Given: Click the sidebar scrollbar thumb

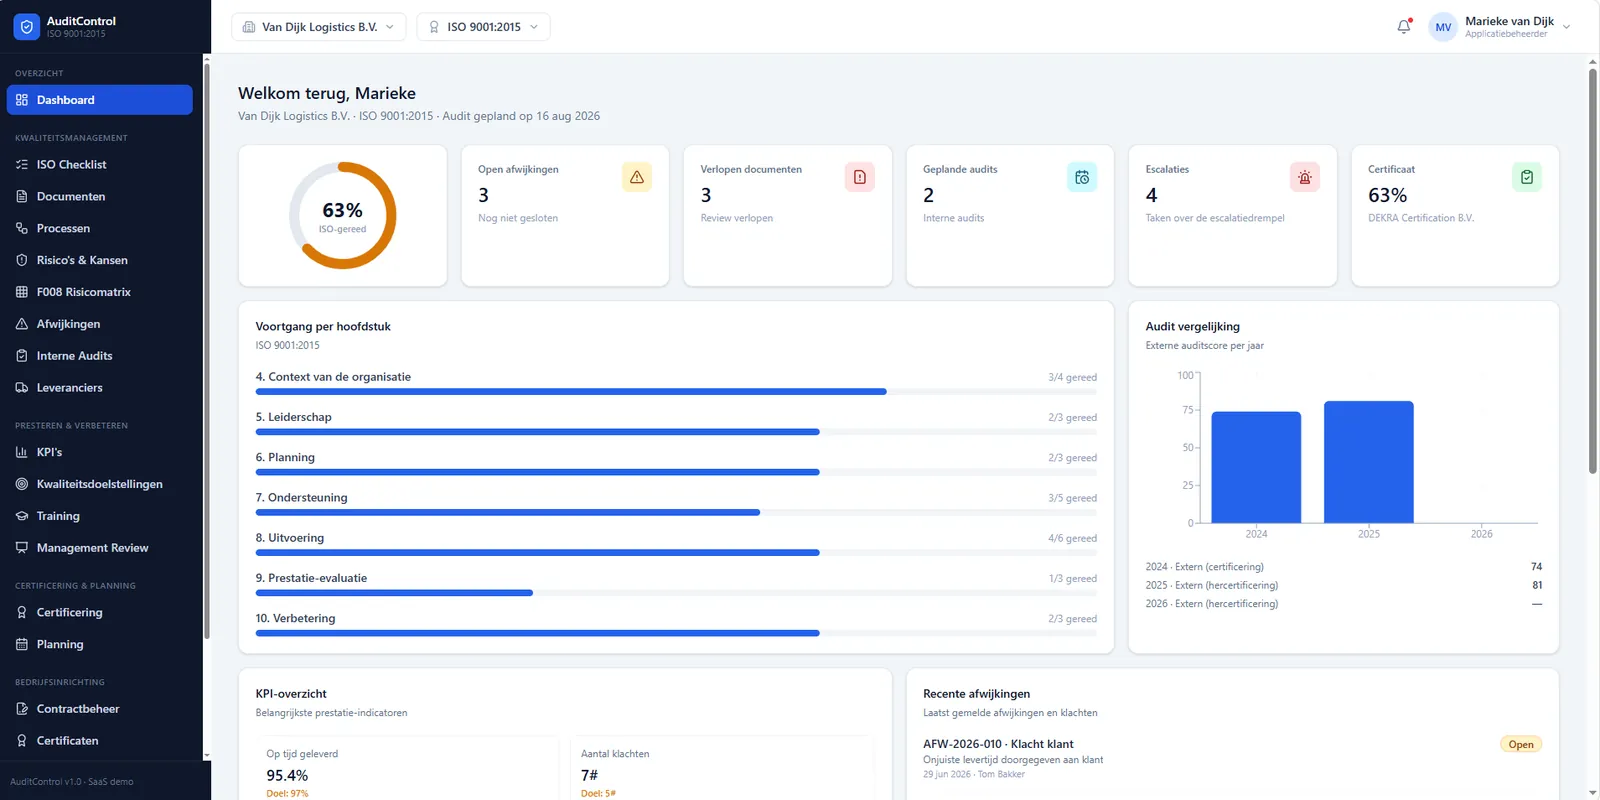Looking at the screenshot, I should pyautogui.click(x=207, y=352).
